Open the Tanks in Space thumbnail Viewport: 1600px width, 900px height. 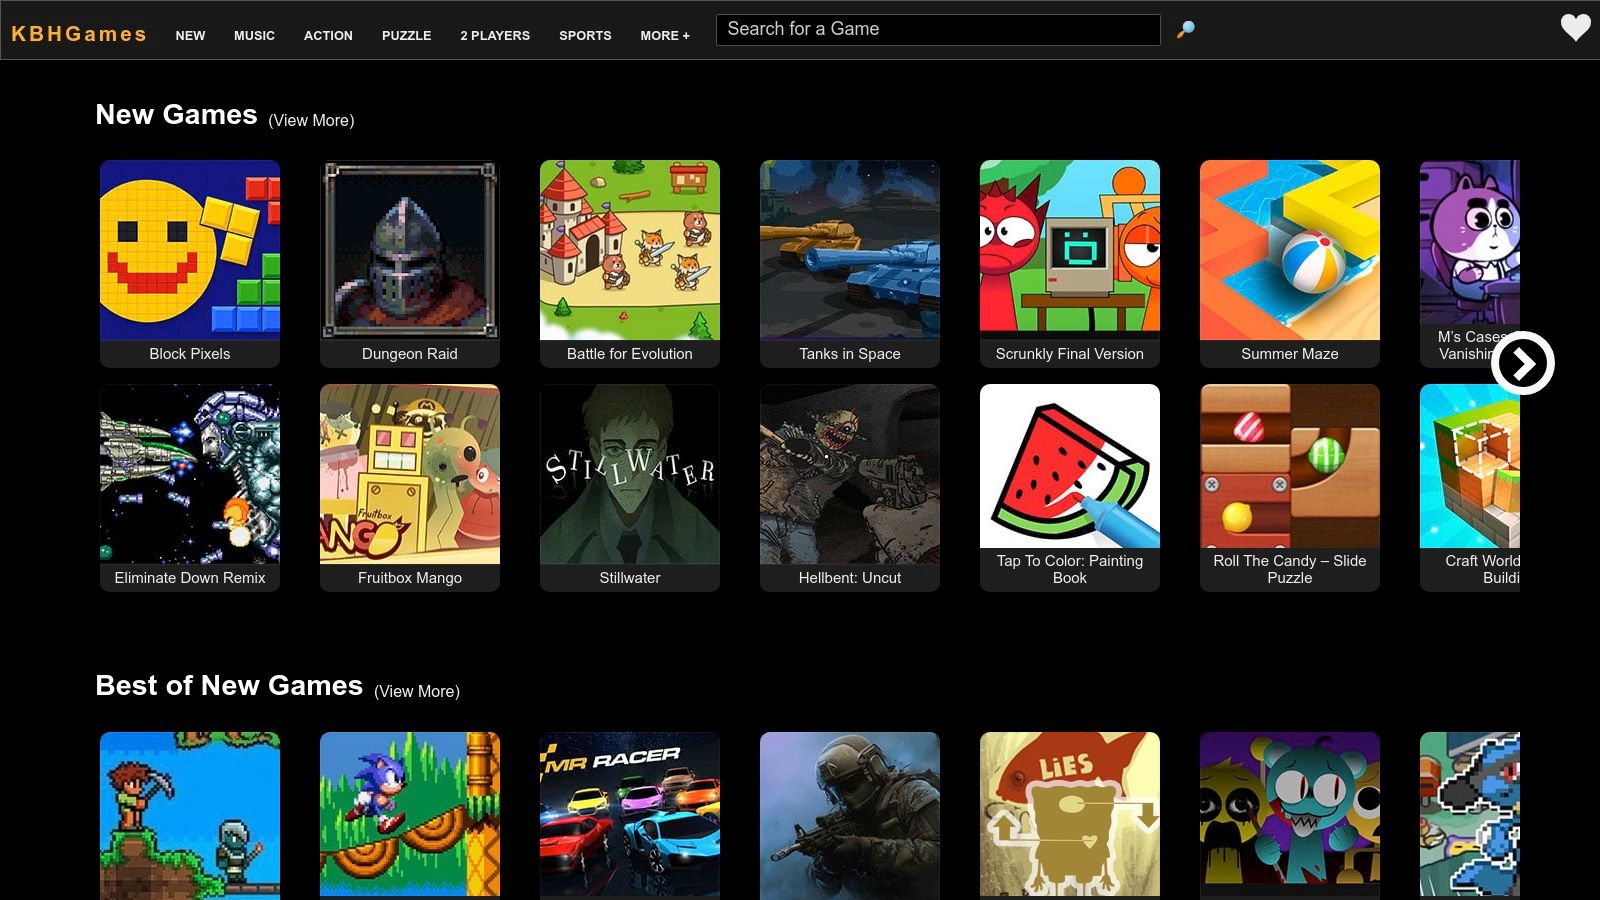tap(850, 250)
